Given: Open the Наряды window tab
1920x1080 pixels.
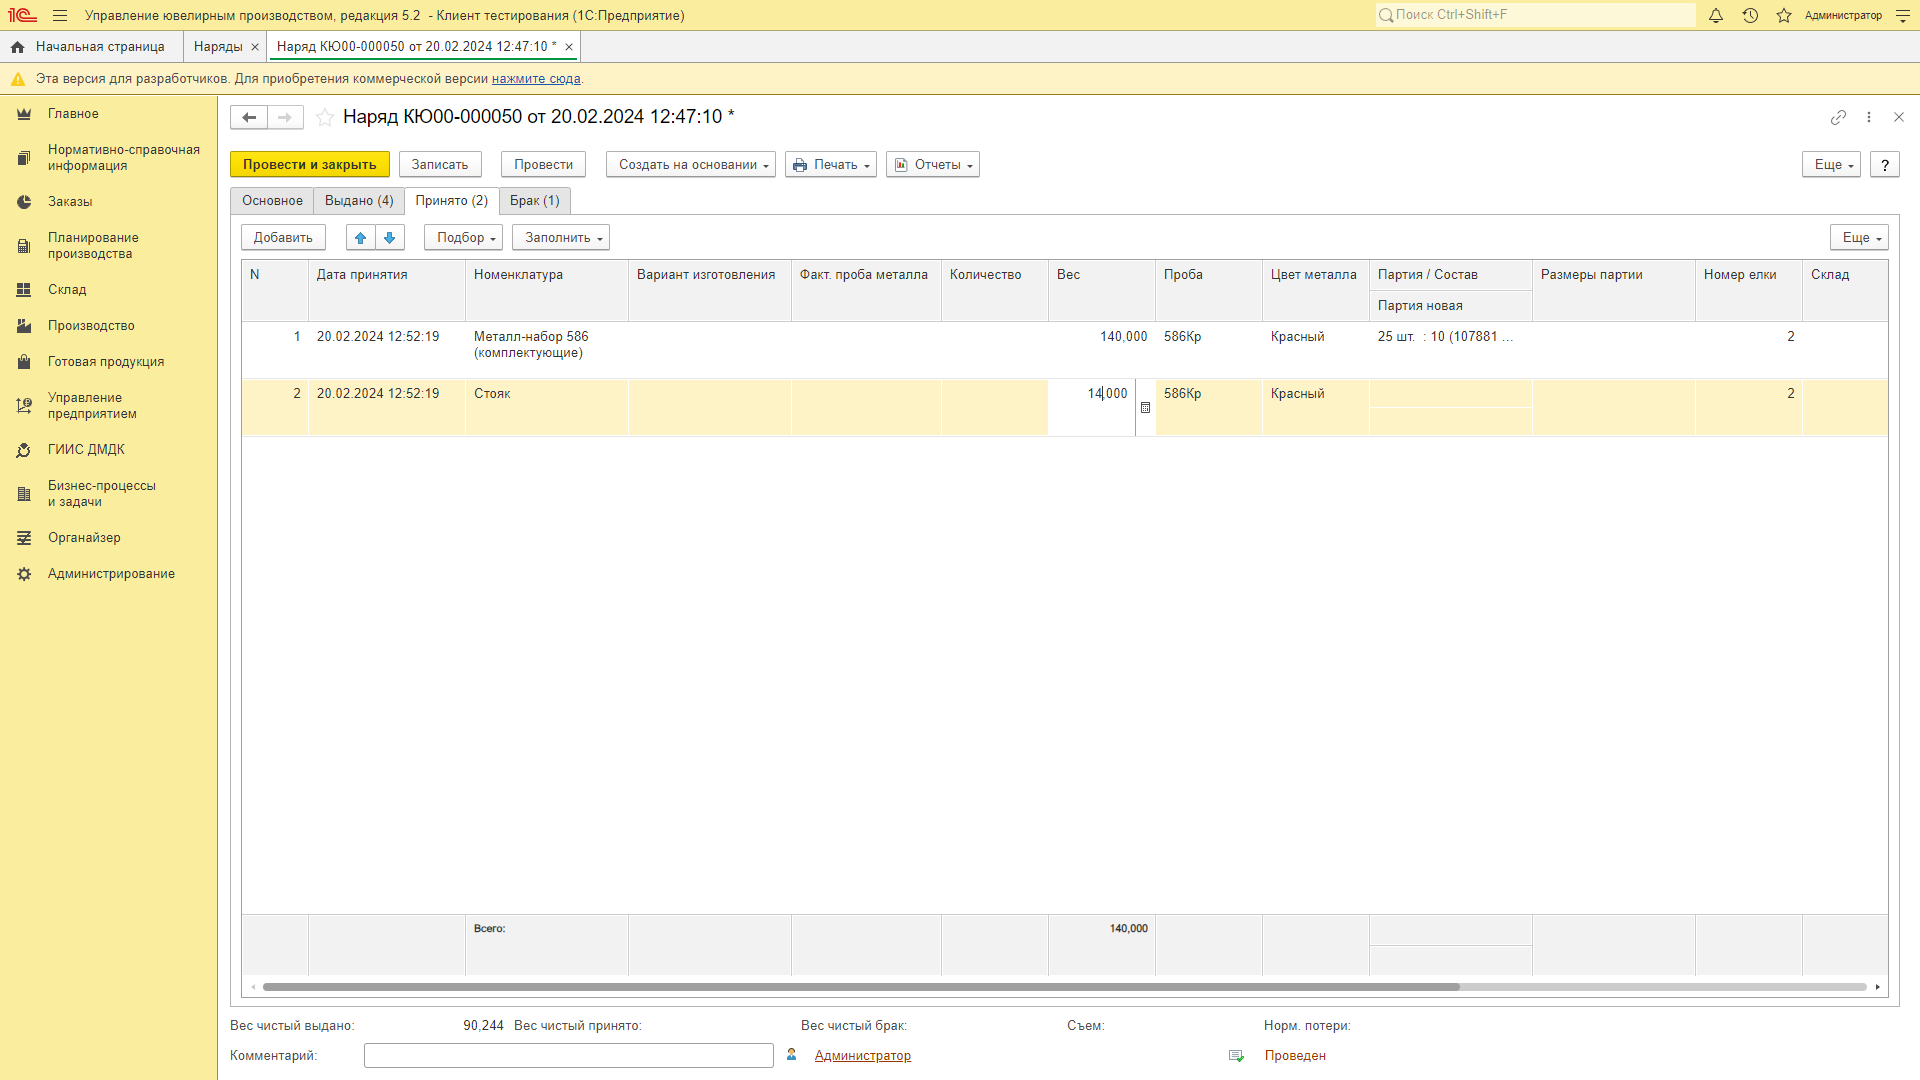Looking at the screenshot, I should [218, 47].
